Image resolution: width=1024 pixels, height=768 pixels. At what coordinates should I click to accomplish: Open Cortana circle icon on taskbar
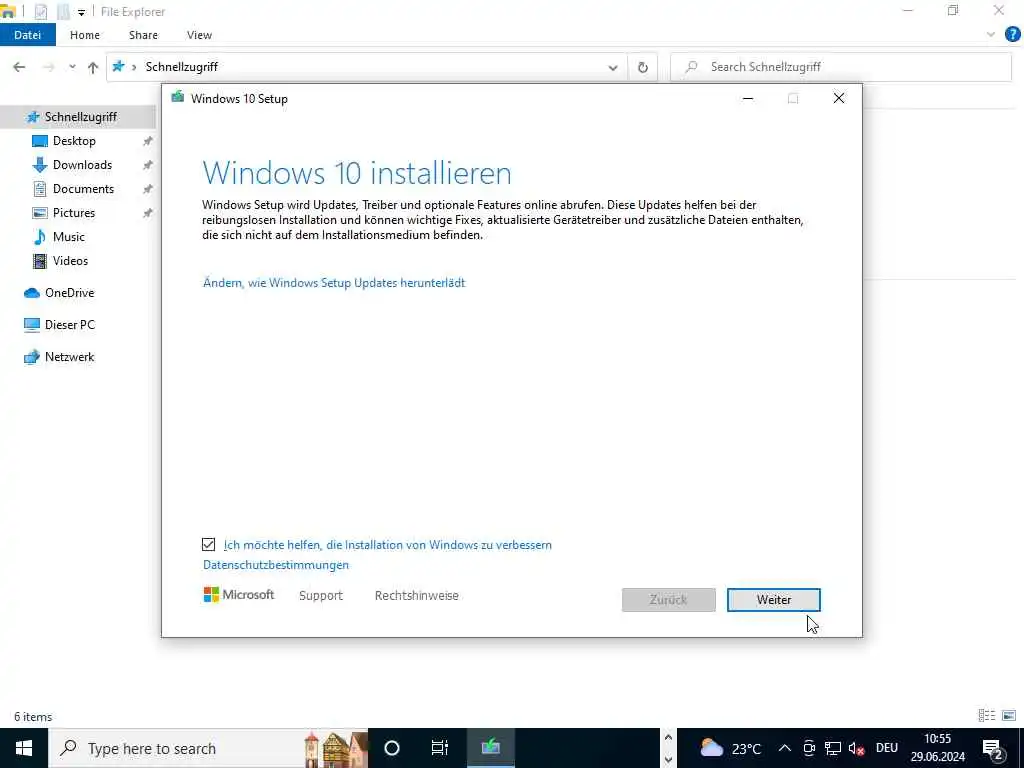click(392, 748)
